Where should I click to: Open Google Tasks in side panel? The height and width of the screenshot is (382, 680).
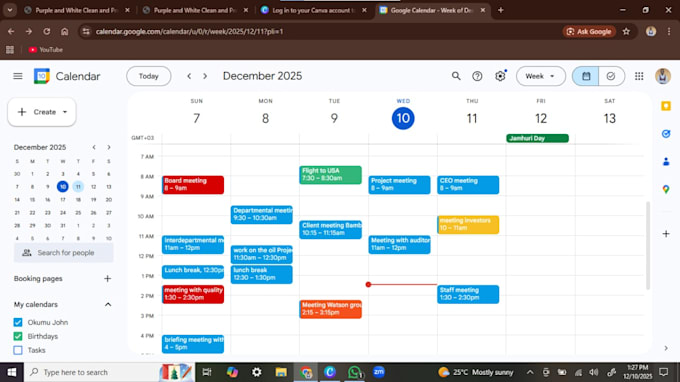[x=666, y=134]
